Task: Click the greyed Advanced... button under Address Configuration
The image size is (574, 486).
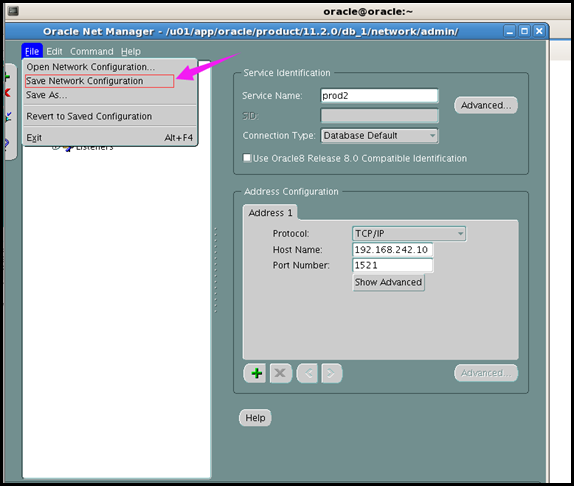Action: pos(486,373)
